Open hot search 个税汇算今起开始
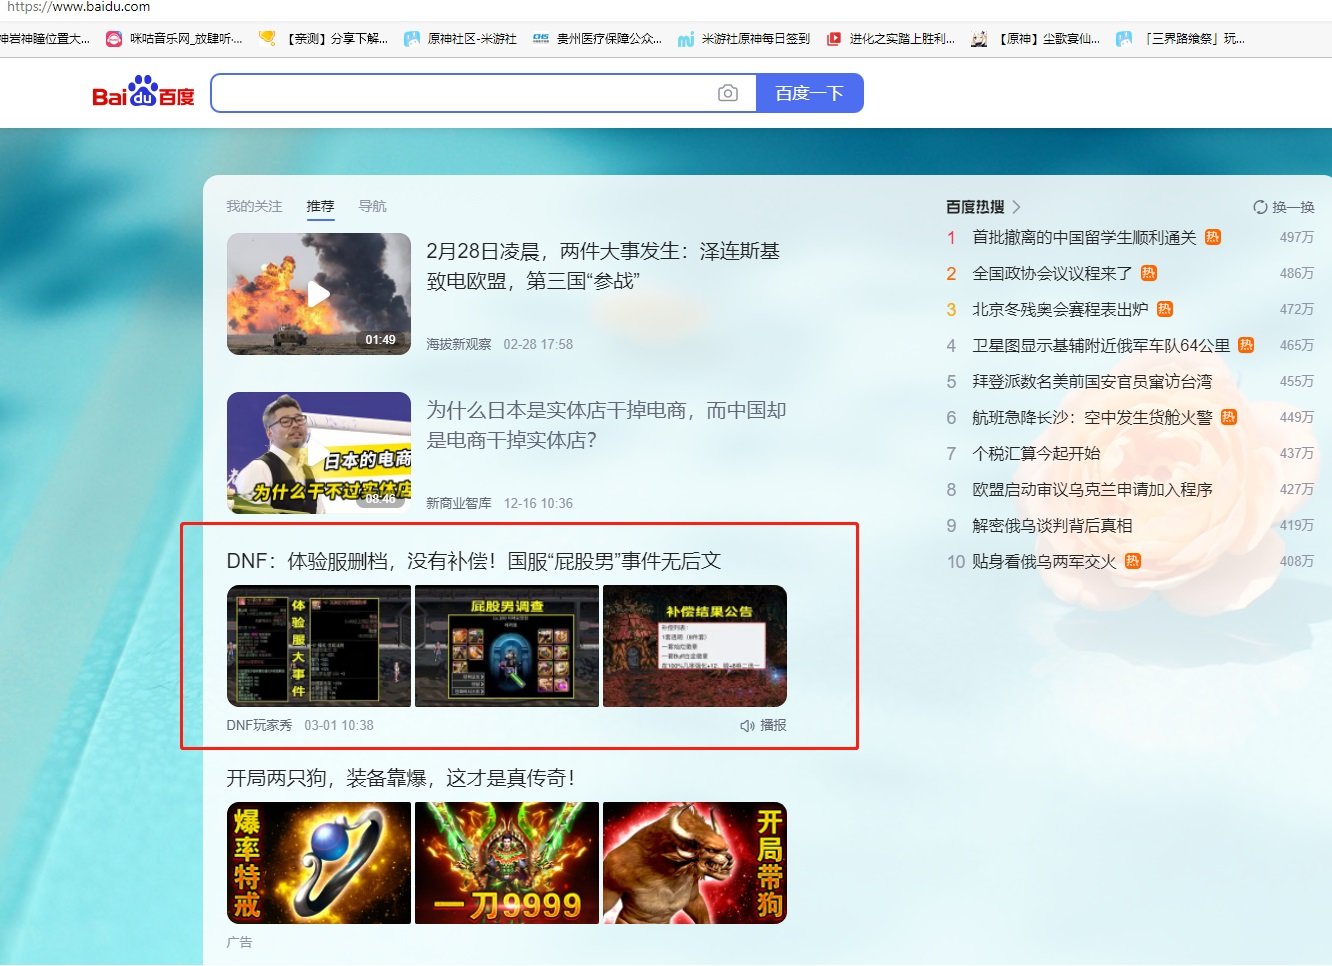The width and height of the screenshot is (1332, 966). click(1036, 453)
